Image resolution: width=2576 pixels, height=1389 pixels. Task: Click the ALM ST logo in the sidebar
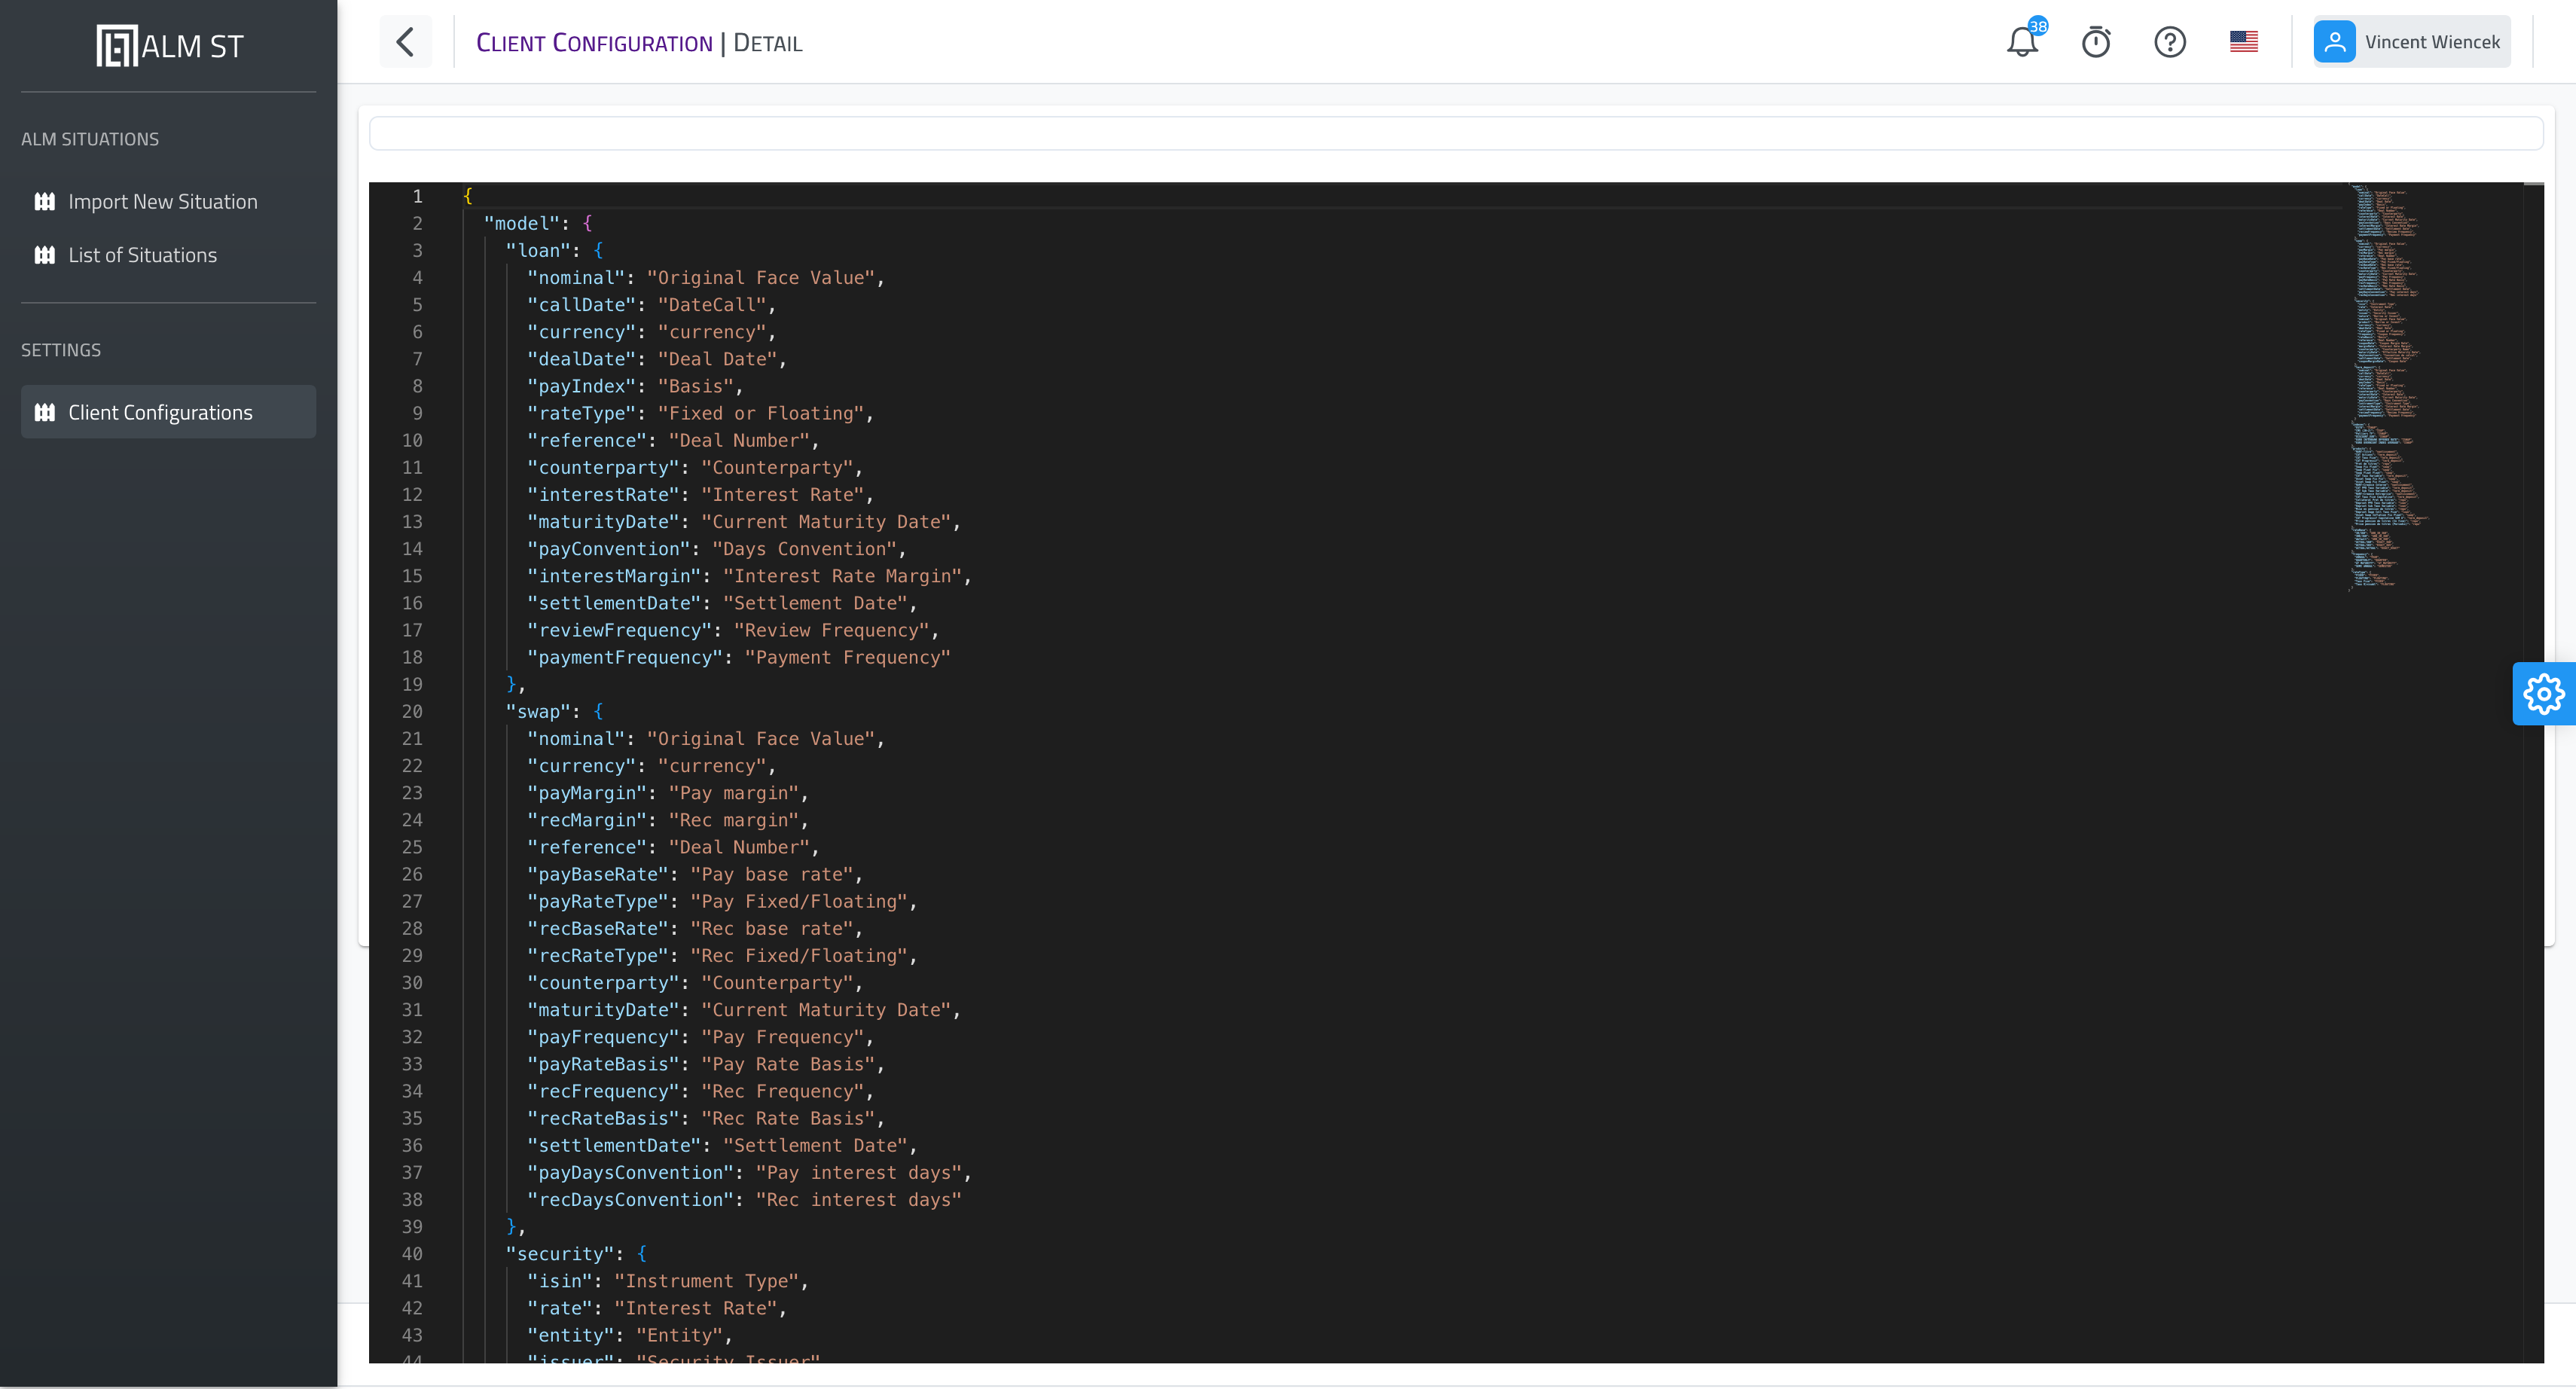pyautogui.click(x=168, y=44)
